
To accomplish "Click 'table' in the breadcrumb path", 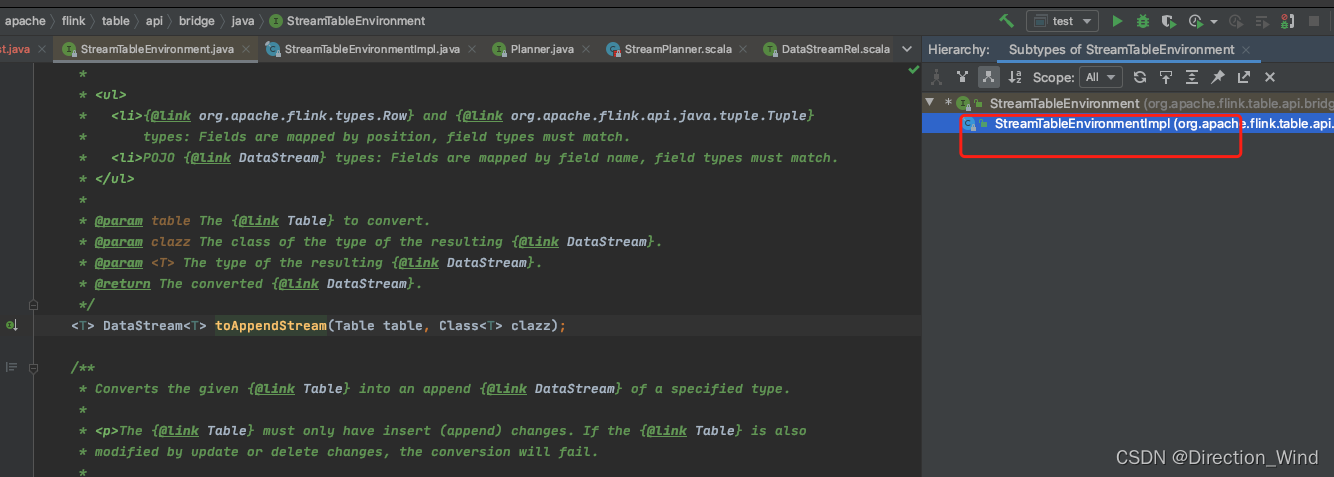I will [116, 21].
